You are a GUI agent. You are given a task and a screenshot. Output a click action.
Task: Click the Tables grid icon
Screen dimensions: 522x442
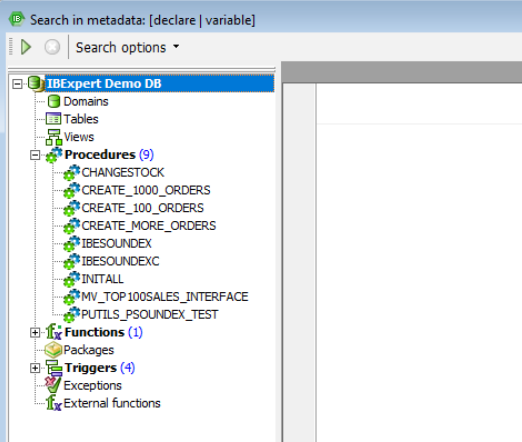(x=53, y=119)
